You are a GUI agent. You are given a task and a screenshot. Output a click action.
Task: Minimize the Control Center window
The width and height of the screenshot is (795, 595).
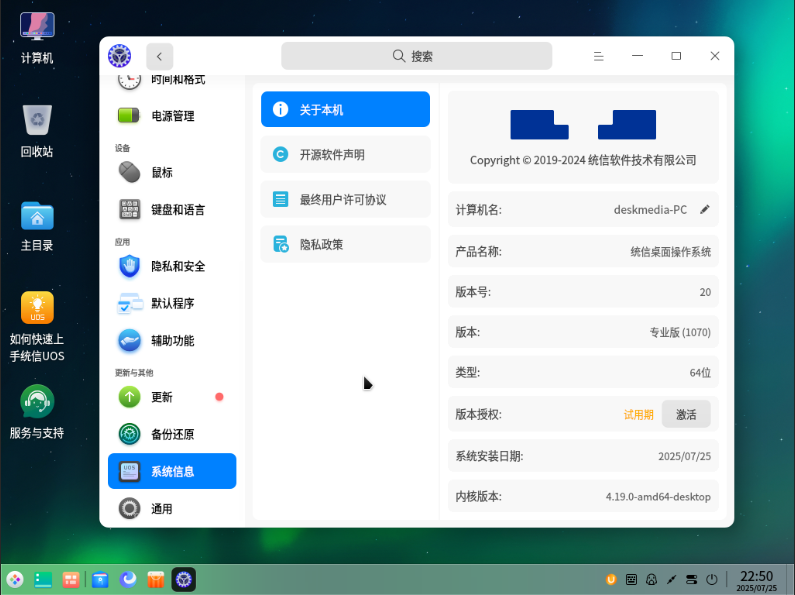(x=637, y=56)
